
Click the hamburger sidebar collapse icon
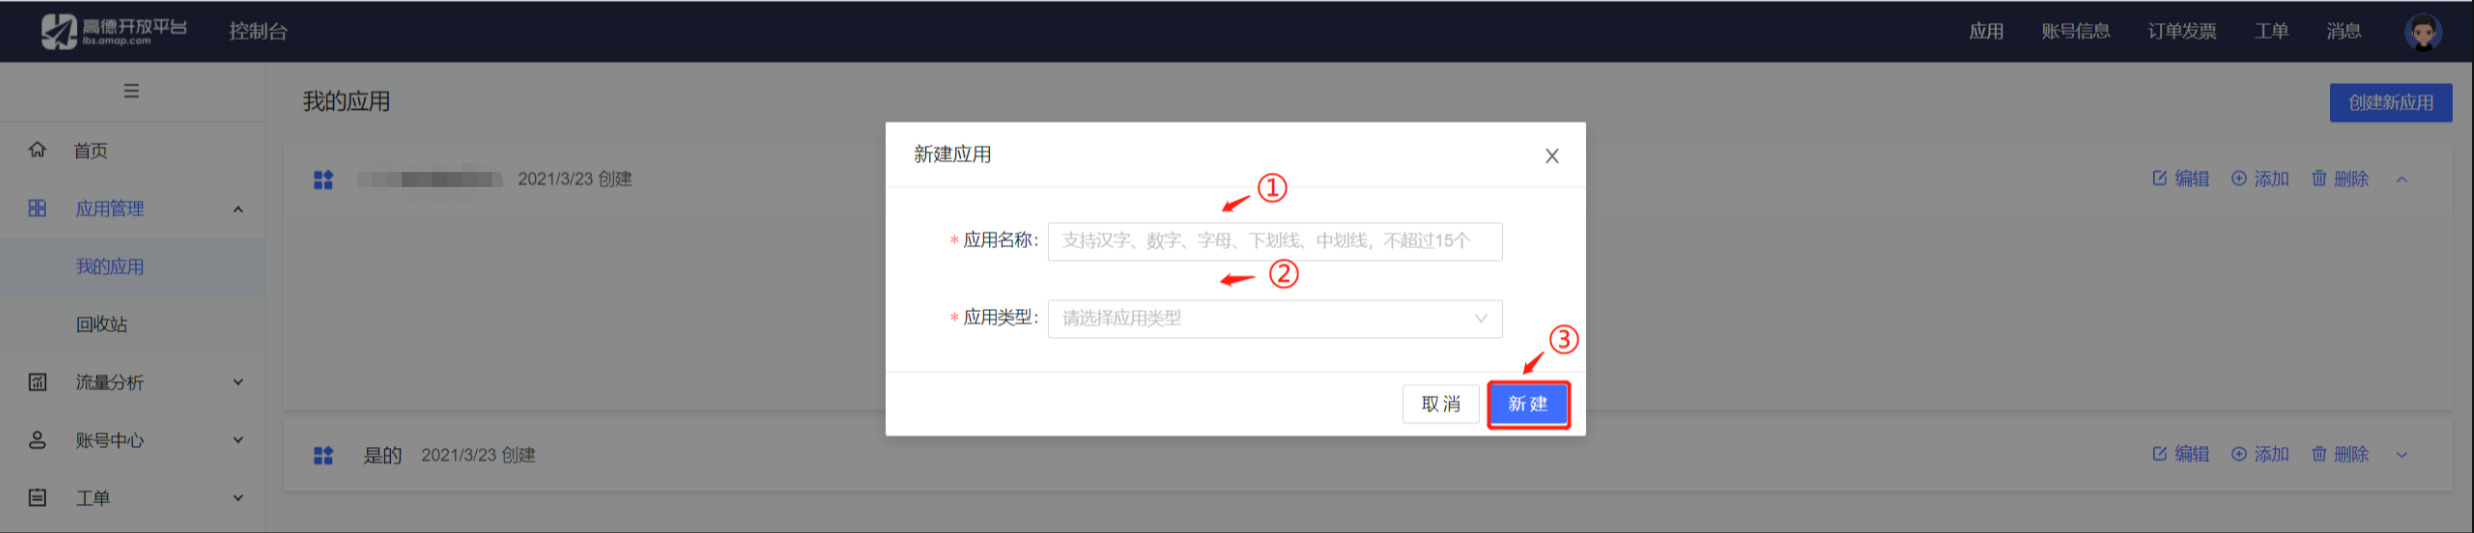131,91
